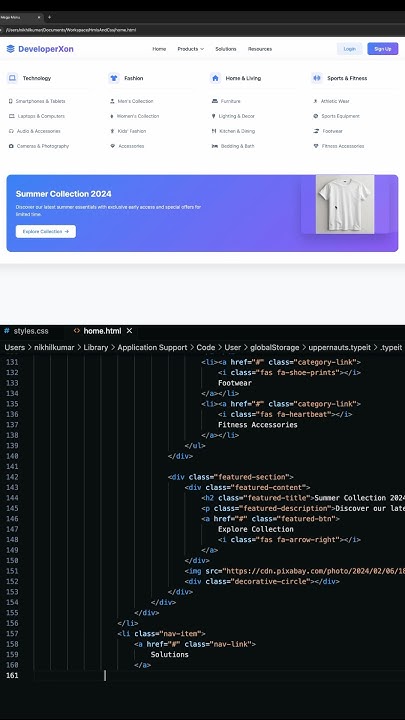Screen dimensions: 405x720
Task: Open a new browser tab with plus button
Action: [x=49, y=17]
